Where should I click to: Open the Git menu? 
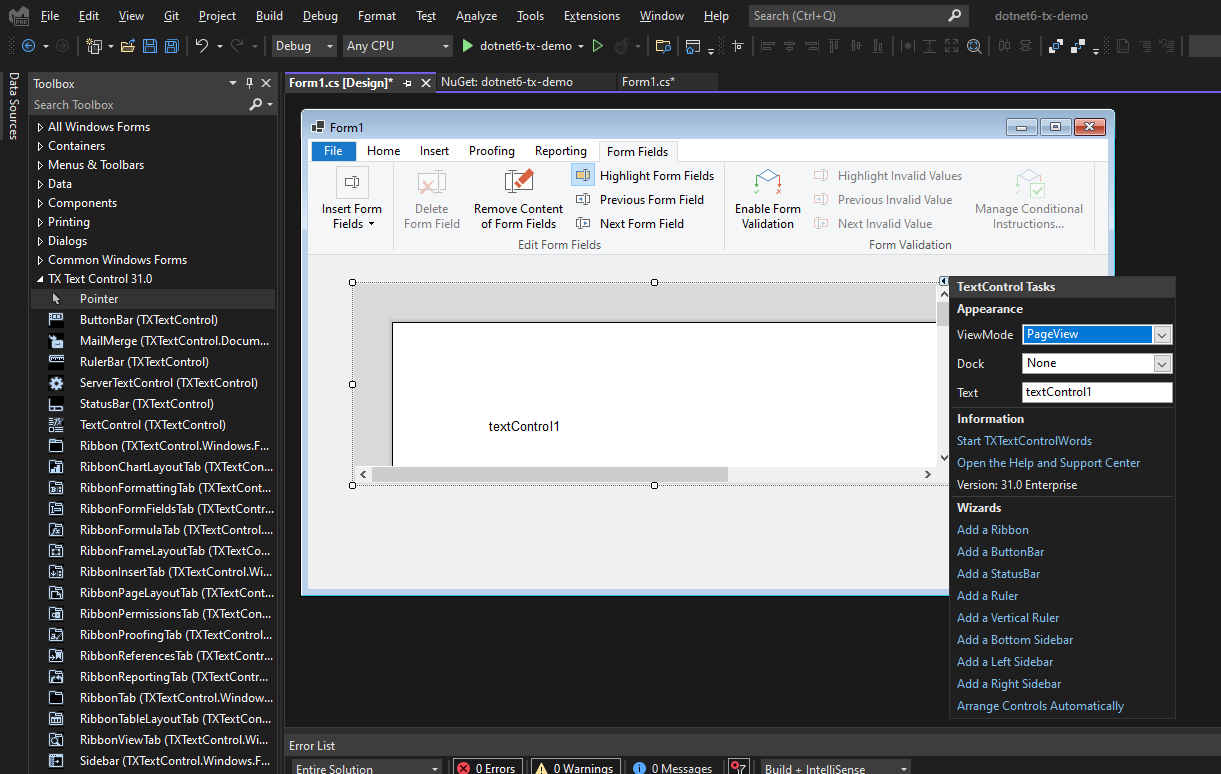pos(171,16)
